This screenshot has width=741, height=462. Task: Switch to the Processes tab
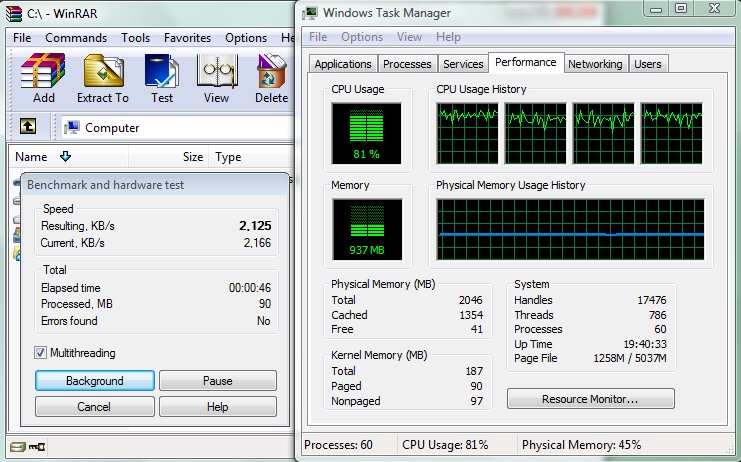tap(407, 64)
